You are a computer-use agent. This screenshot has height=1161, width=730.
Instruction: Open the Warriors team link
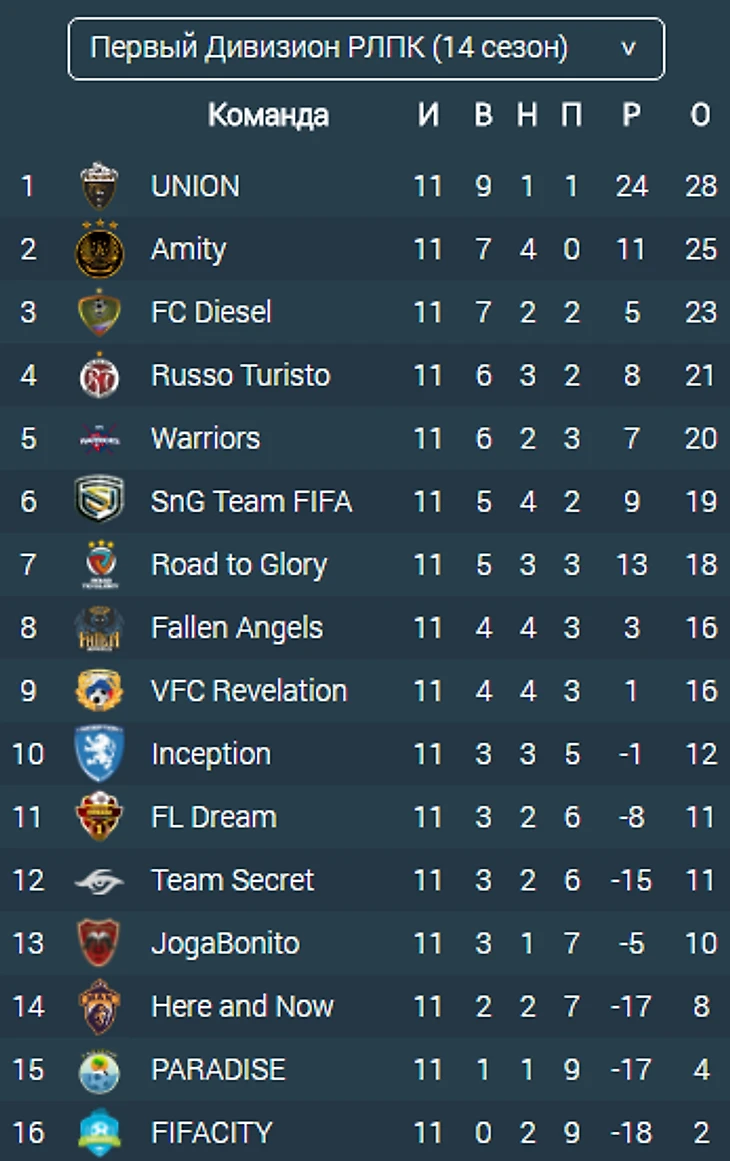pyautogui.click(x=205, y=438)
